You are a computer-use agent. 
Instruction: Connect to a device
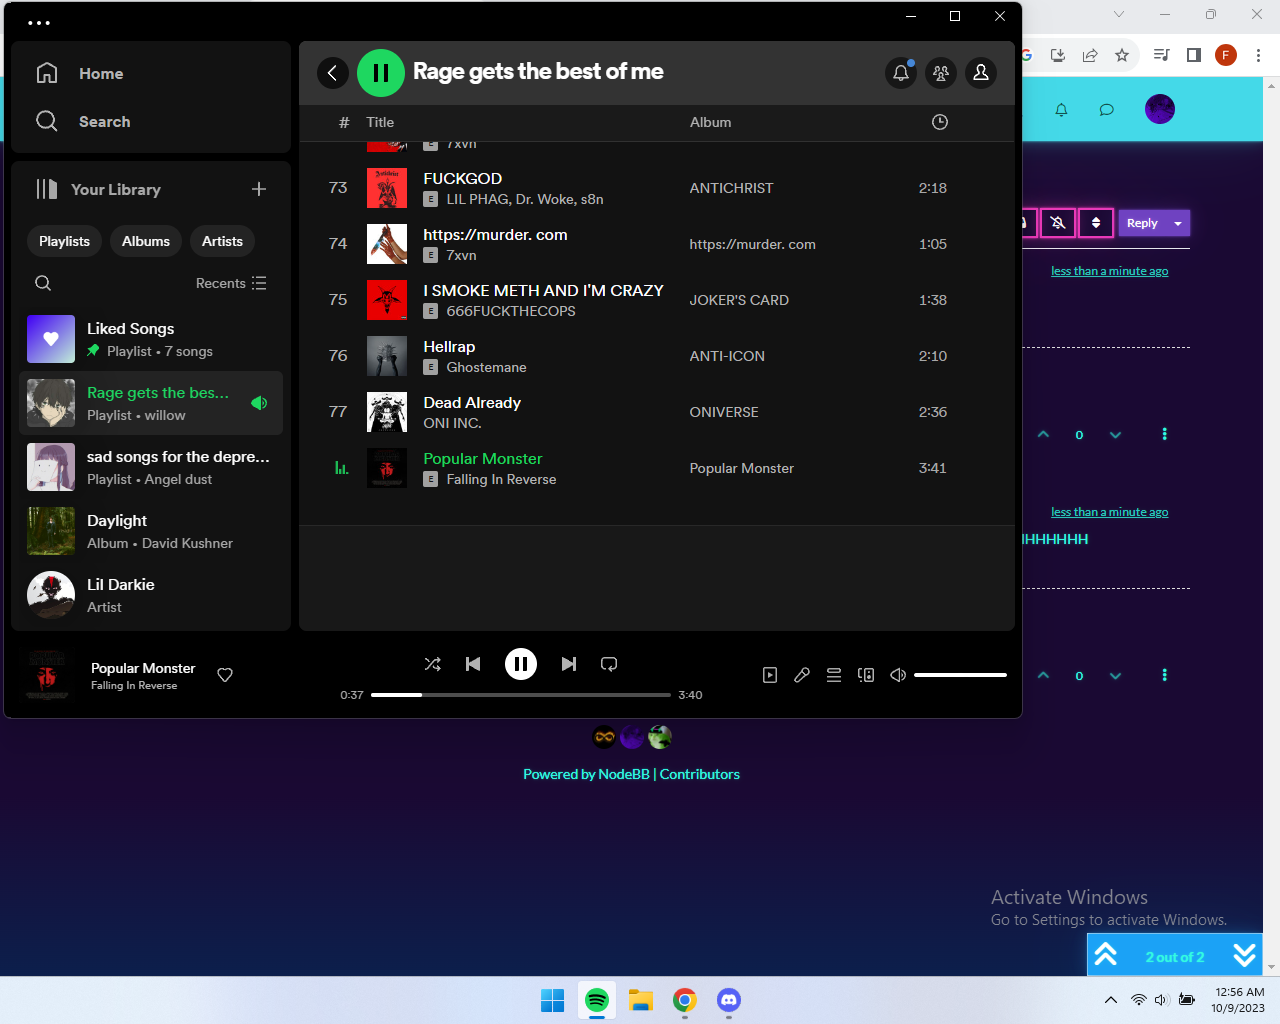[x=866, y=675]
